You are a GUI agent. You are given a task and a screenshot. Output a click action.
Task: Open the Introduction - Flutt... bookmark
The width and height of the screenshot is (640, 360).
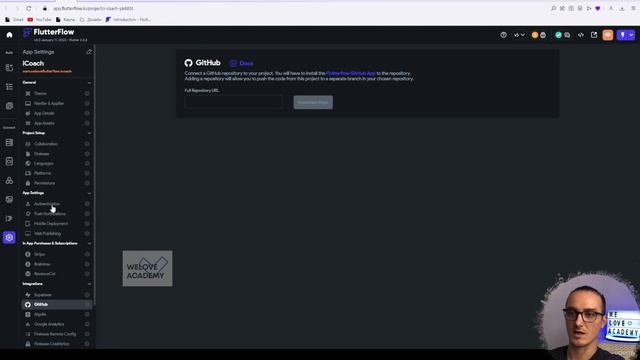coord(128,20)
